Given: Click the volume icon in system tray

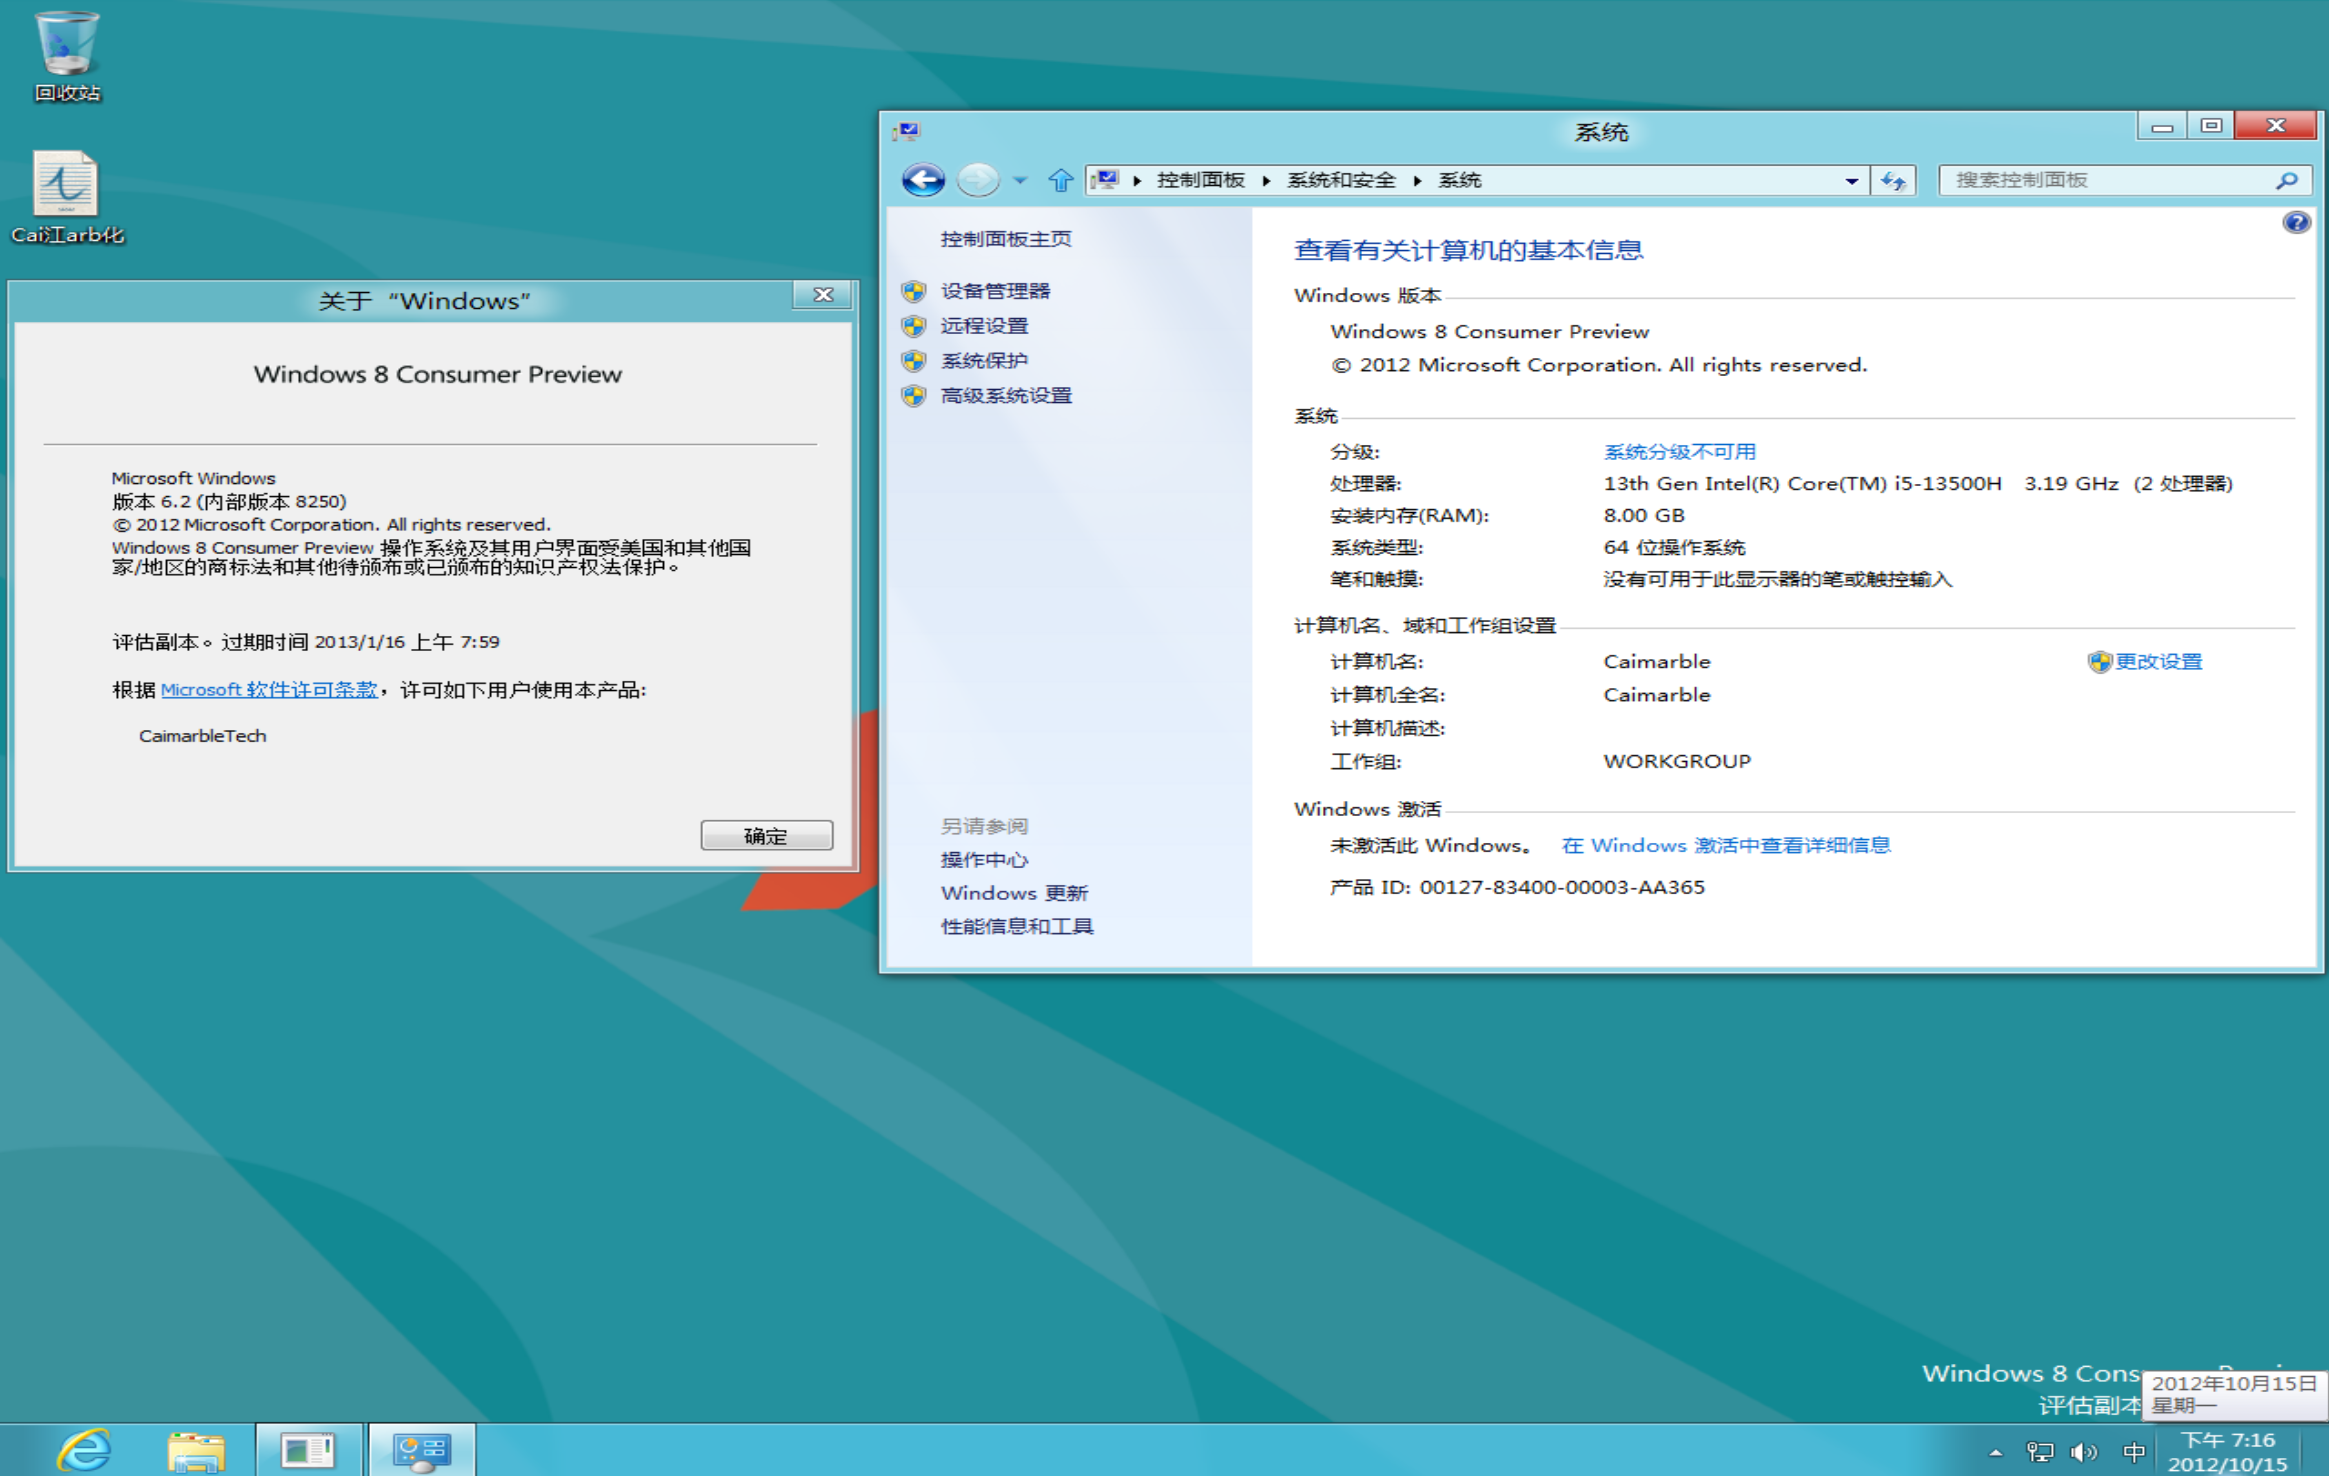Looking at the screenshot, I should (2083, 1451).
